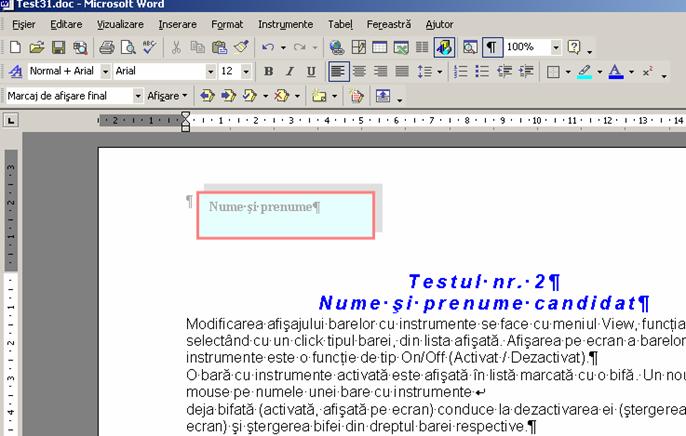
Task: Toggle the show paragraph marks button
Action: point(492,47)
